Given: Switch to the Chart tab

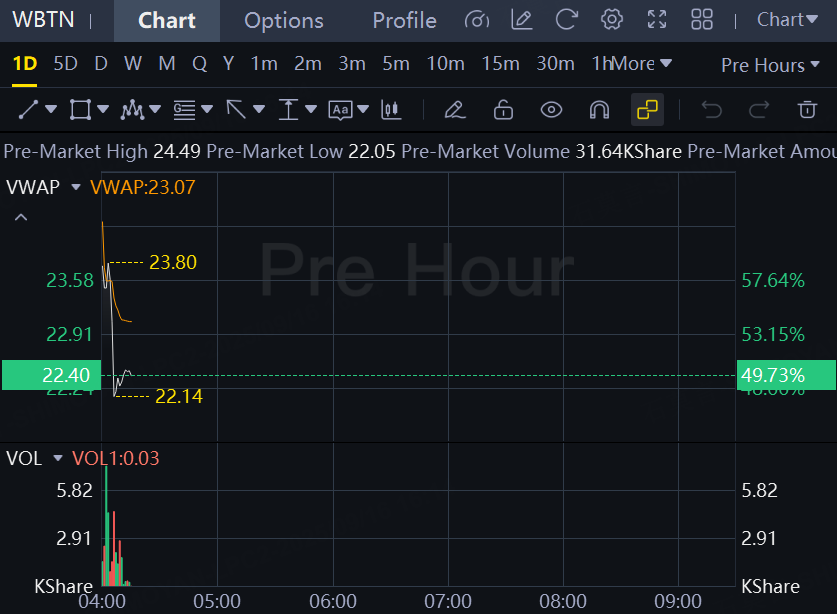Looking at the screenshot, I should tap(167, 20).
